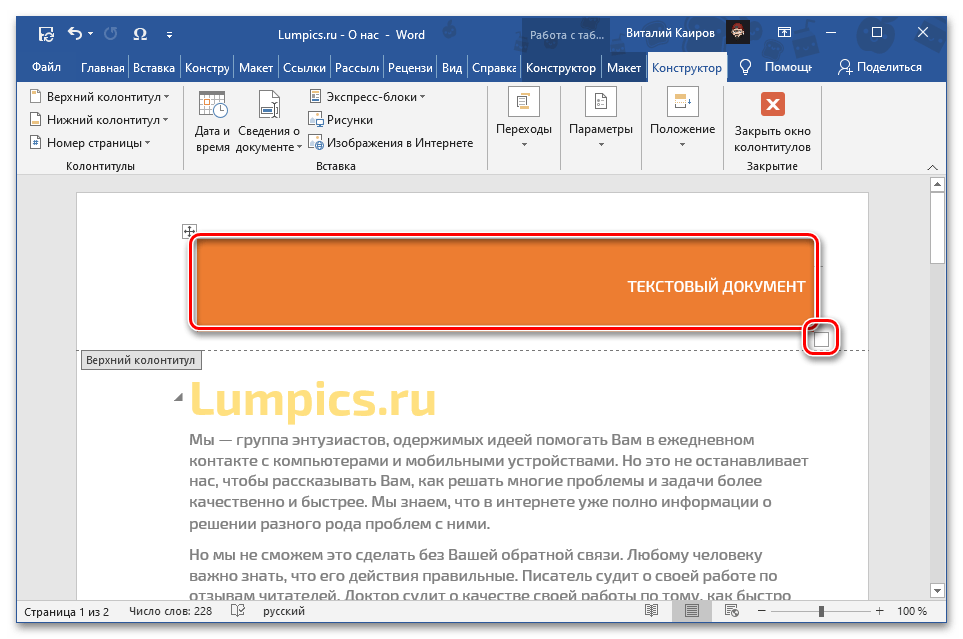The height and width of the screenshot is (639, 963).
Task: Click the zoom slider handle
Action: pos(821,611)
